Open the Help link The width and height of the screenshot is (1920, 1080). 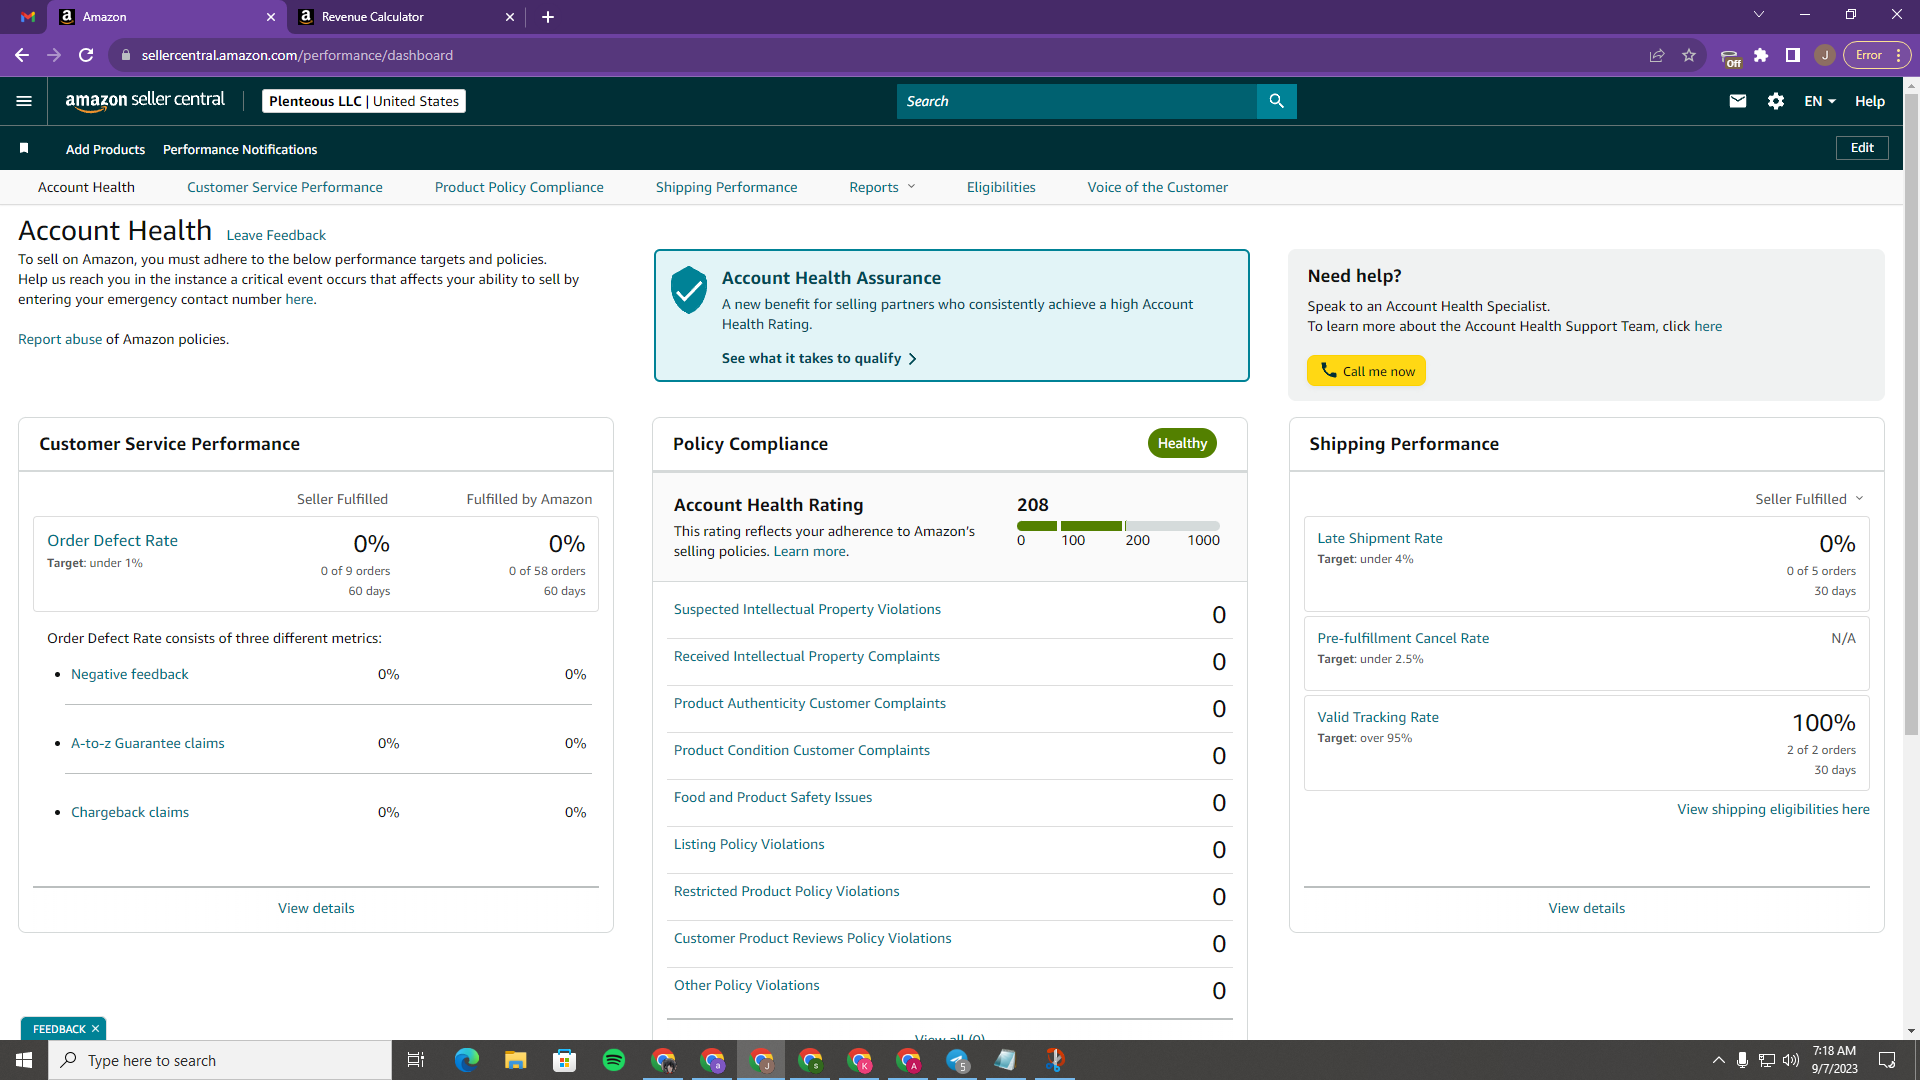(1870, 101)
